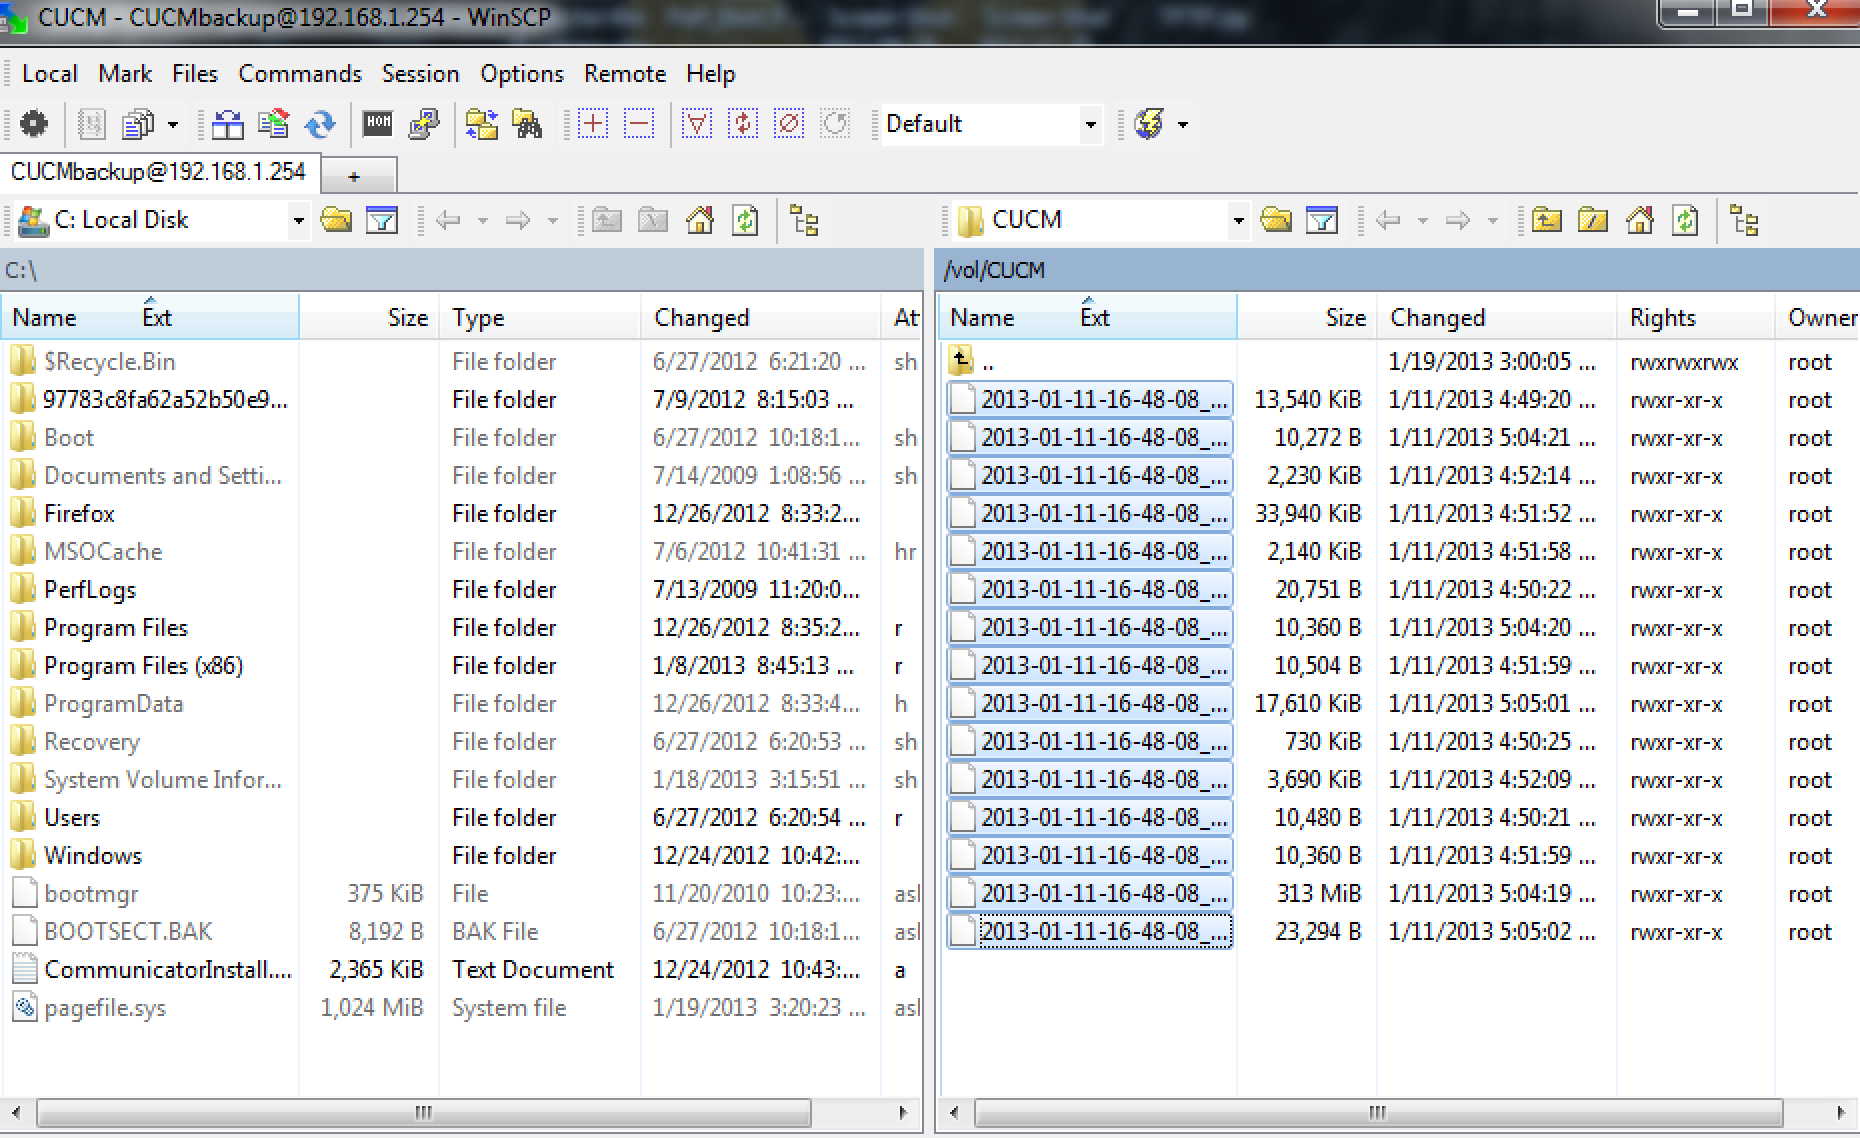Click the Select All triangle icon

tap(697, 124)
